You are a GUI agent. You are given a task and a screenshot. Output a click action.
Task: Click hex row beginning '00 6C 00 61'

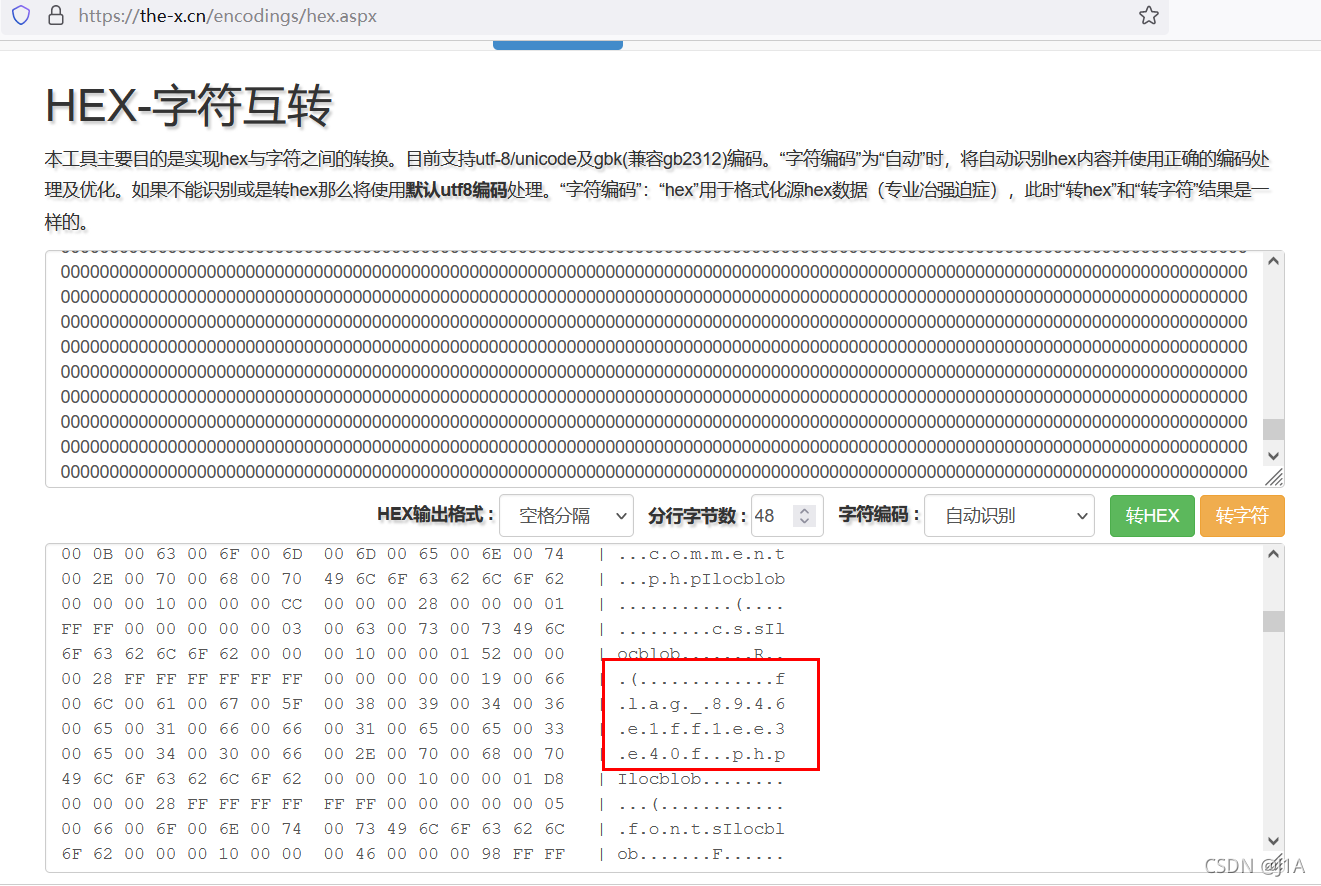point(313,704)
